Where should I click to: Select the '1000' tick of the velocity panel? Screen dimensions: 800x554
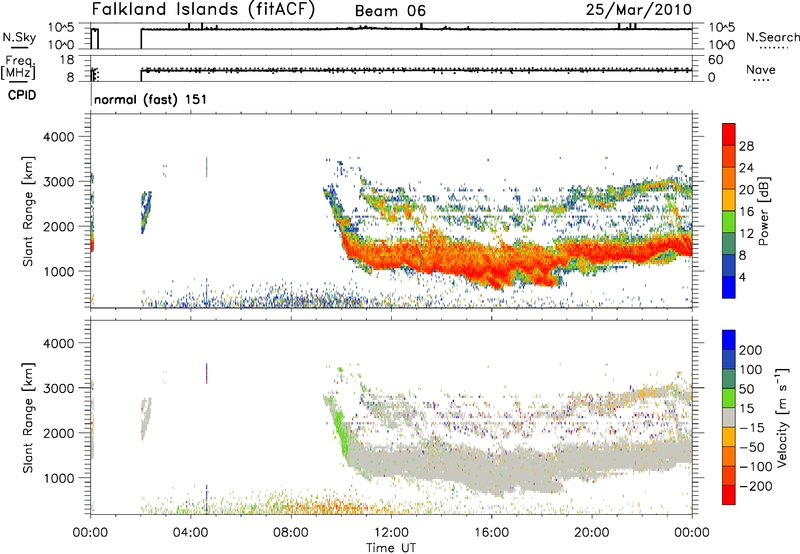(58, 478)
